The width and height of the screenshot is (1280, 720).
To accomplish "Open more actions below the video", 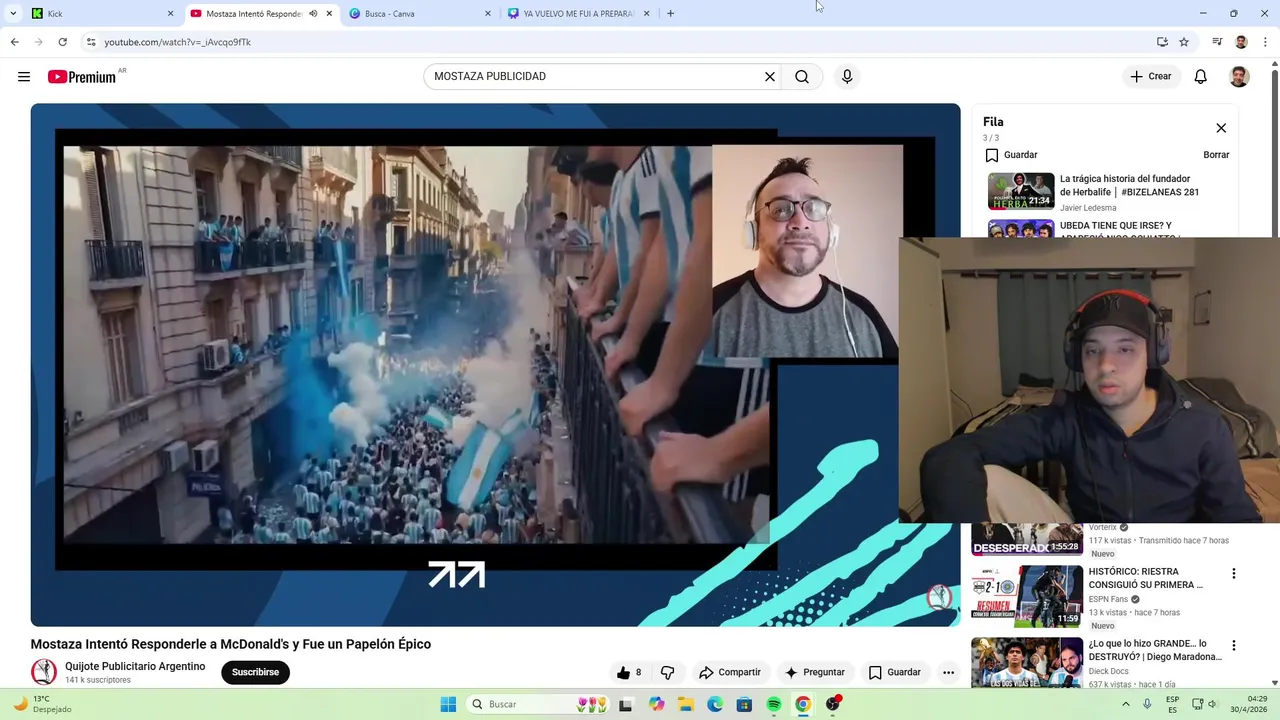I will pyautogui.click(x=948, y=672).
